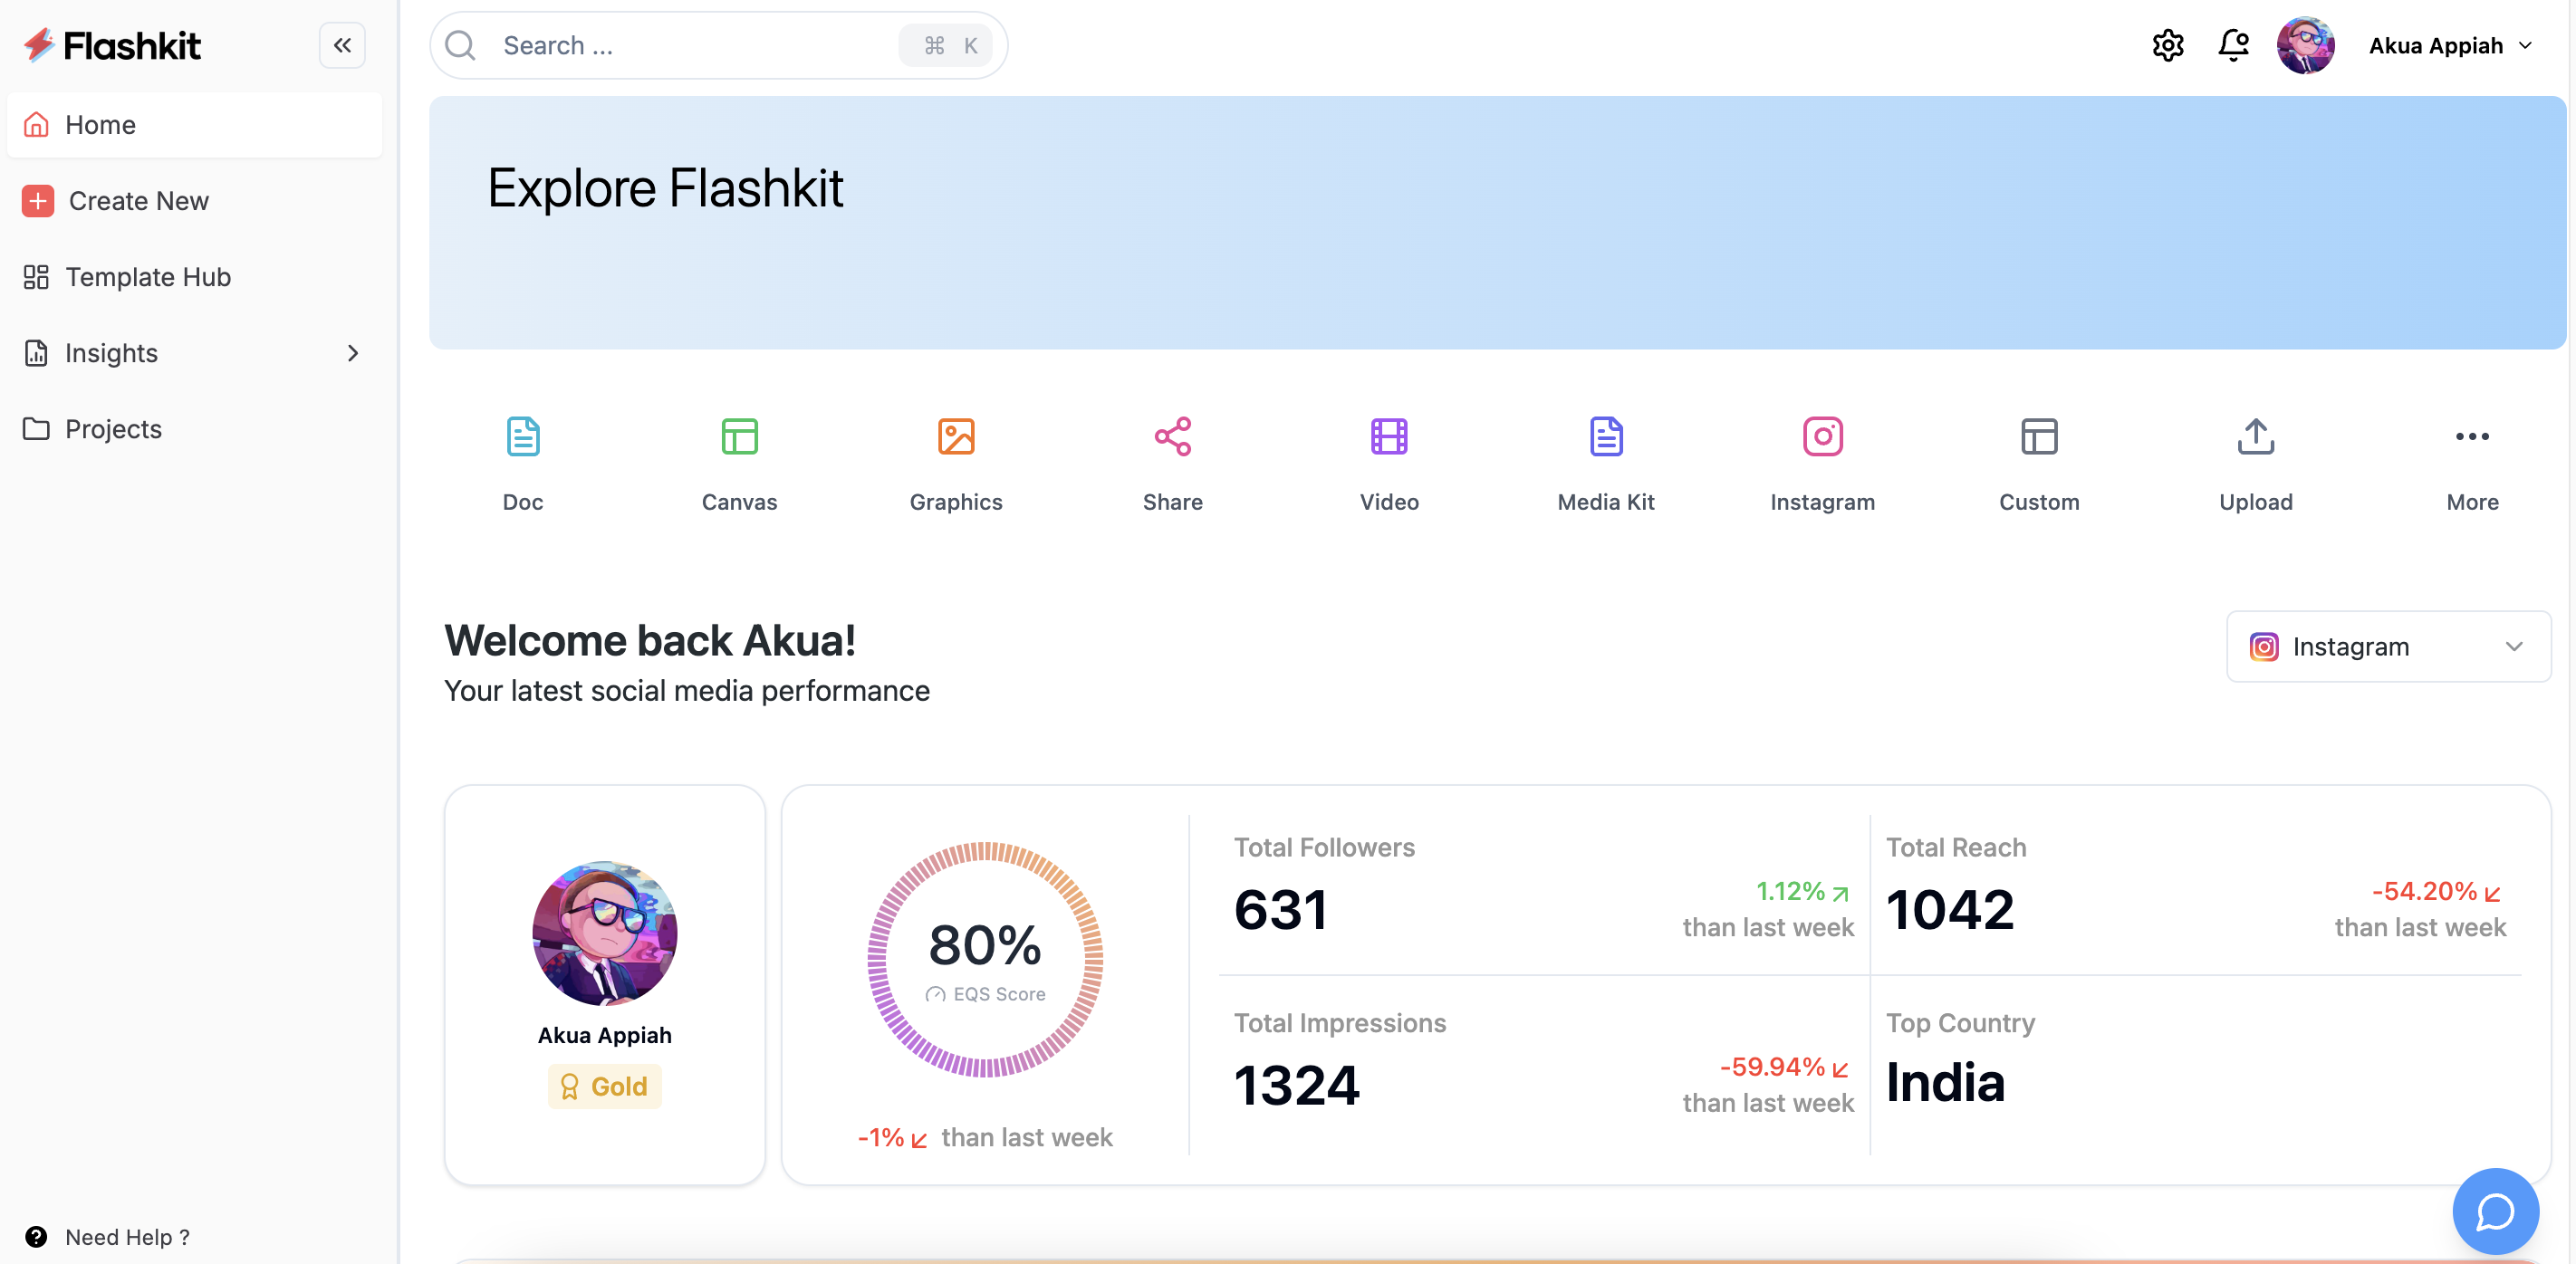Click the Home house icon
Screen dimensions: 2576x1264
pyautogui.click(x=36, y=125)
